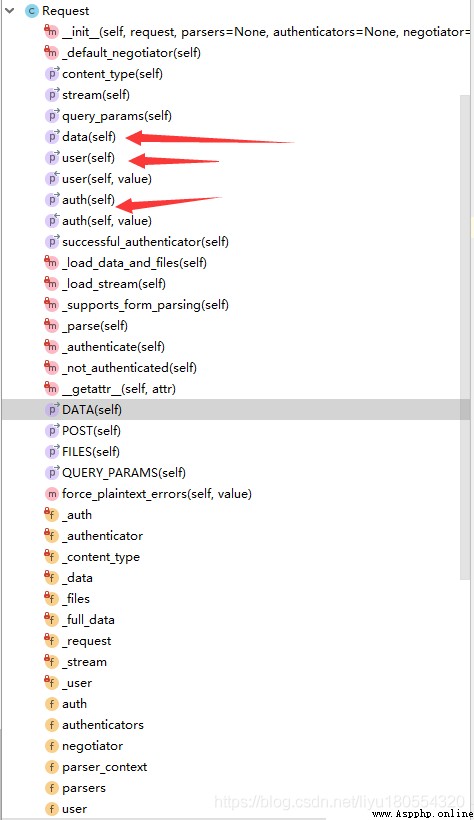Click the setter property icon beside user(self, value)
The image size is (474, 820).
point(52,179)
